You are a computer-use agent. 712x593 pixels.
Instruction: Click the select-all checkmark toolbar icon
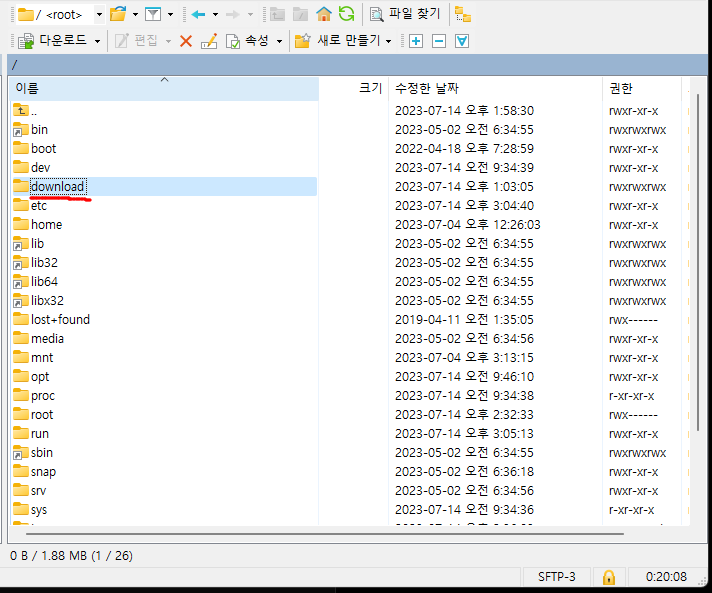pos(462,41)
